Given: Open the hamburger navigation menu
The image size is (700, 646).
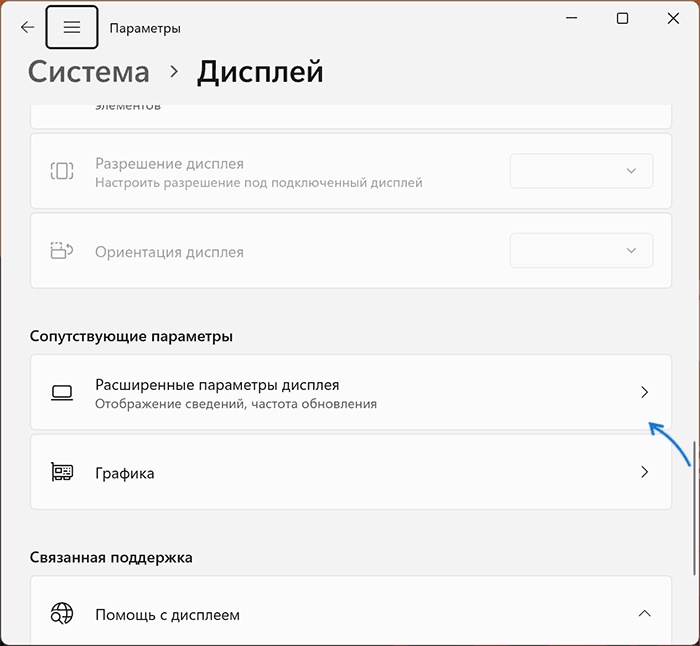Looking at the screenshot, I should (72, 28).
